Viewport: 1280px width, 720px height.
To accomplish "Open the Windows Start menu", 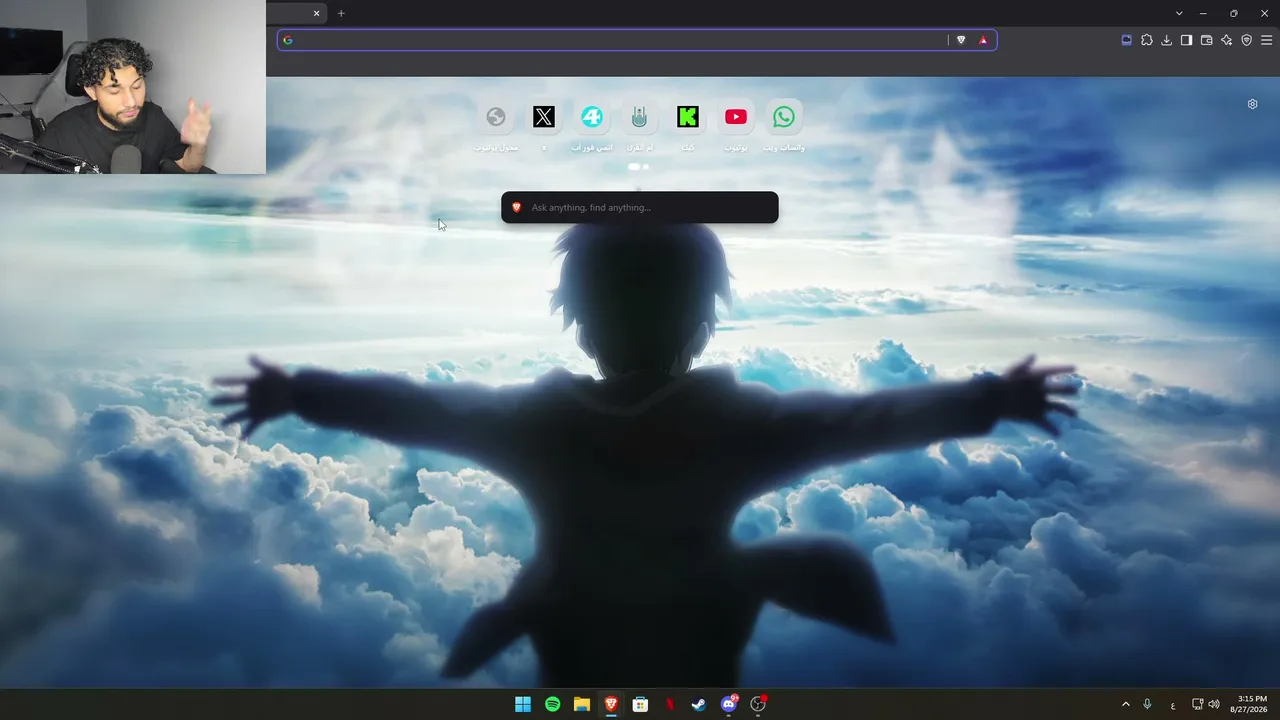I will [x=523, y=704].
